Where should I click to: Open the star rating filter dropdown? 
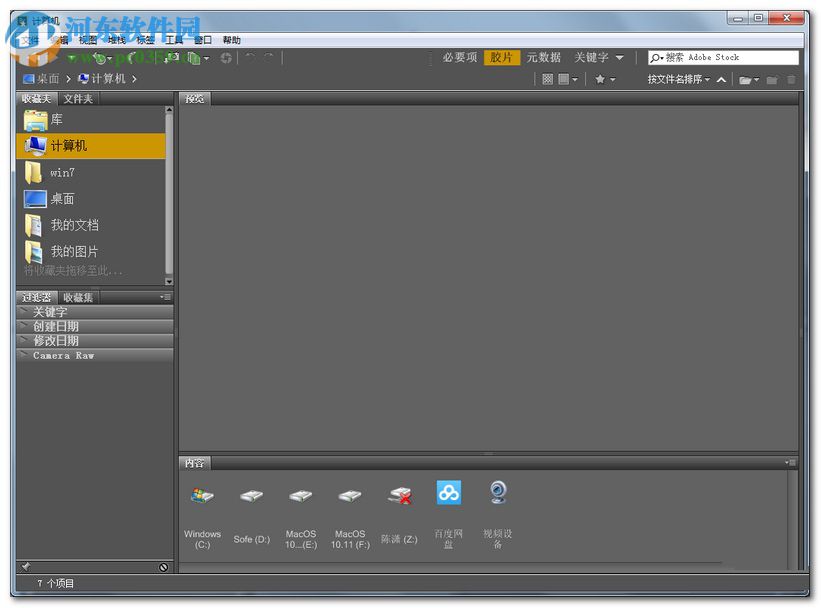[604, 79]
